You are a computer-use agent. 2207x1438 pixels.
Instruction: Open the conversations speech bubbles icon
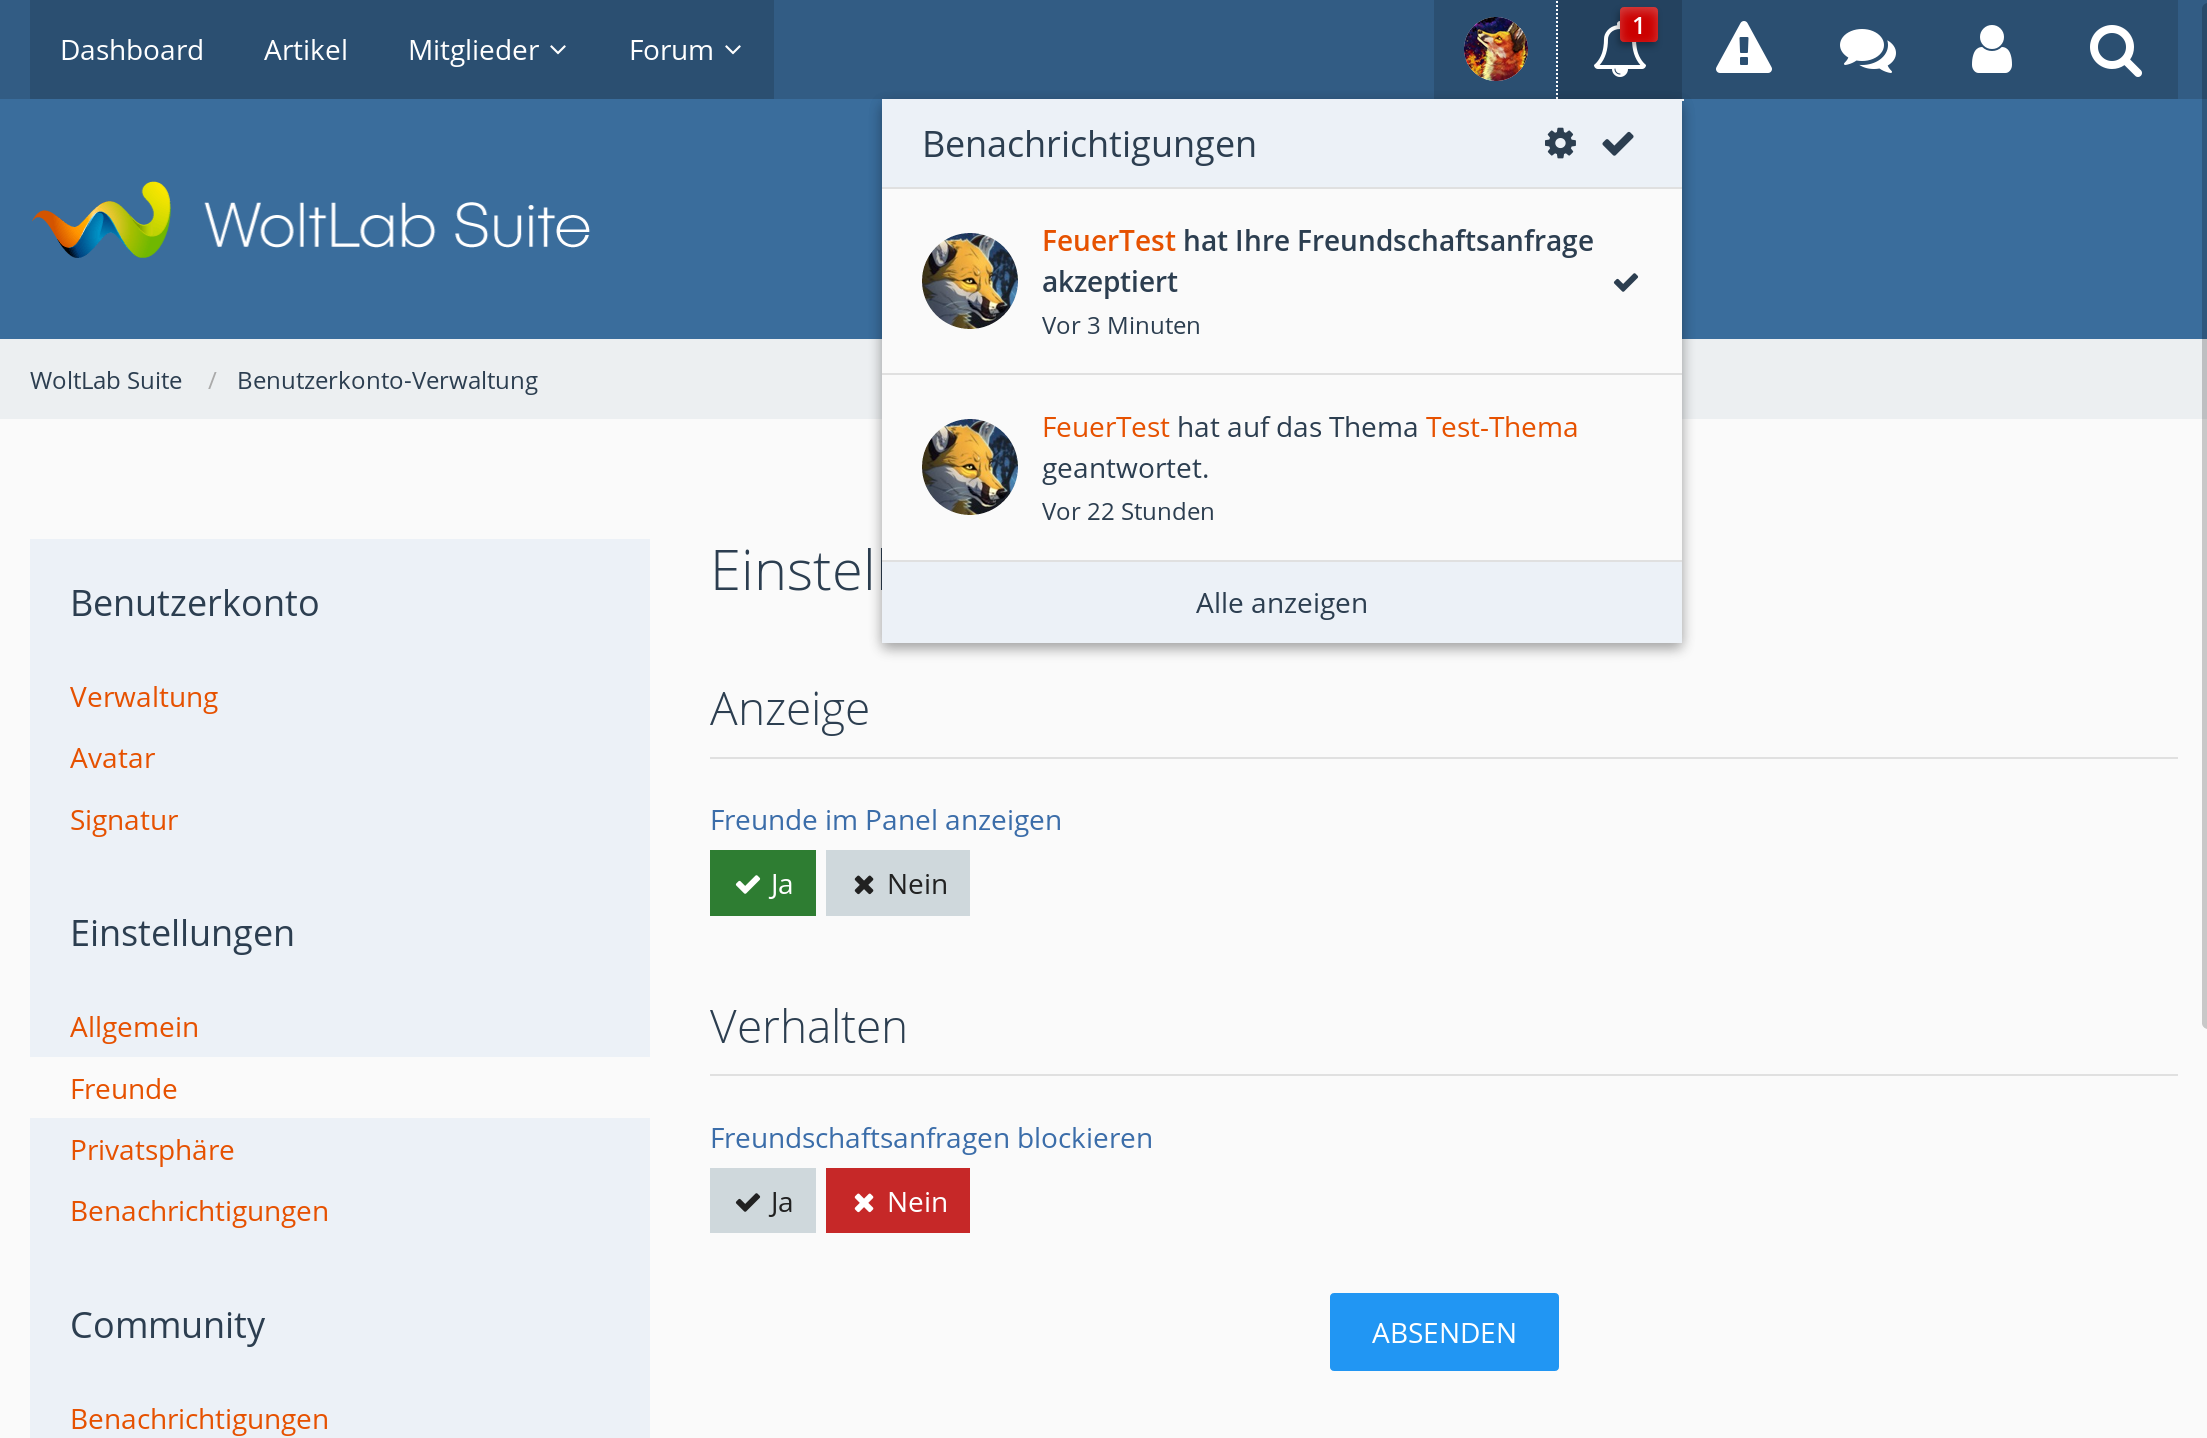tap(1867, 50)
